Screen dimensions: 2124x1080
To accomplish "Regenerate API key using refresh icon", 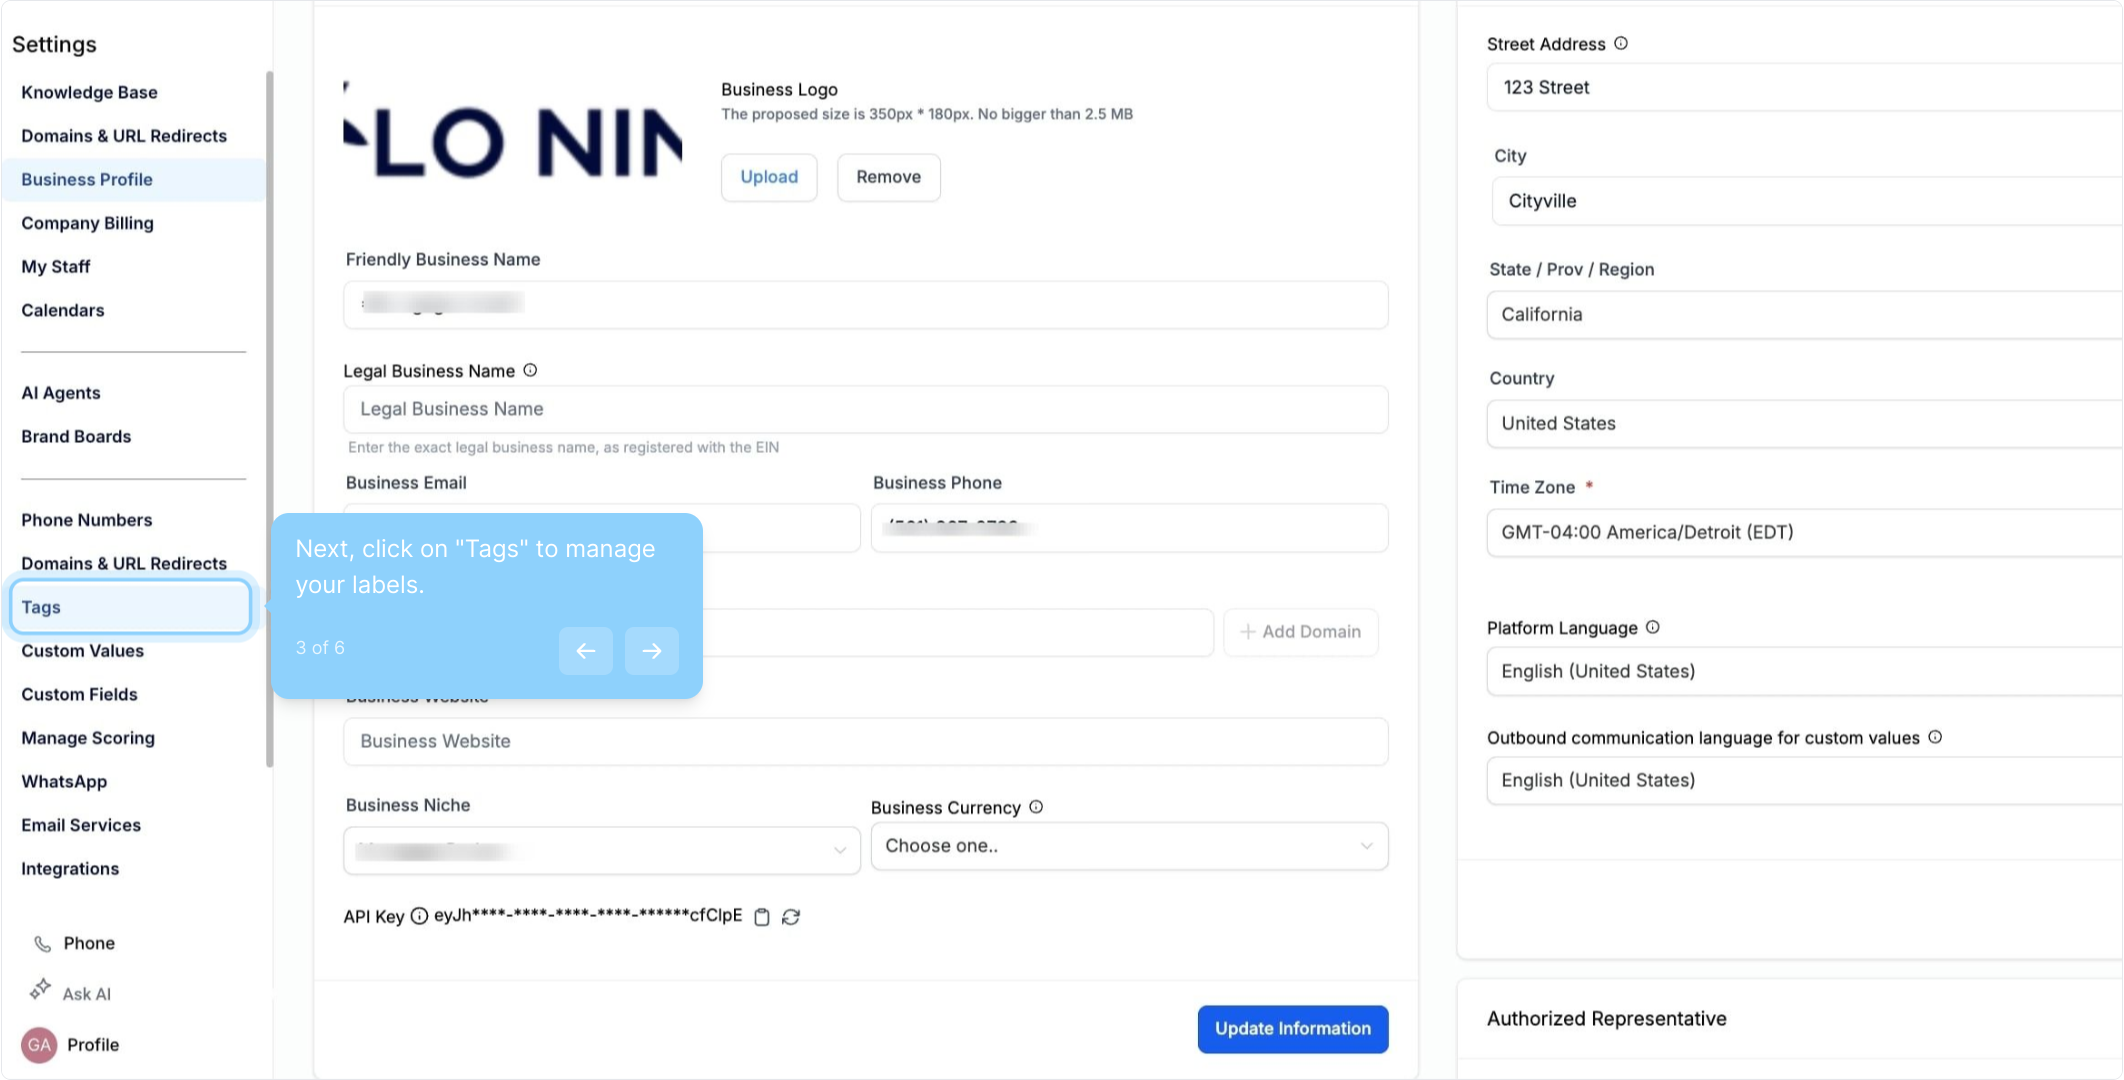I will click(x=791, y=917).
